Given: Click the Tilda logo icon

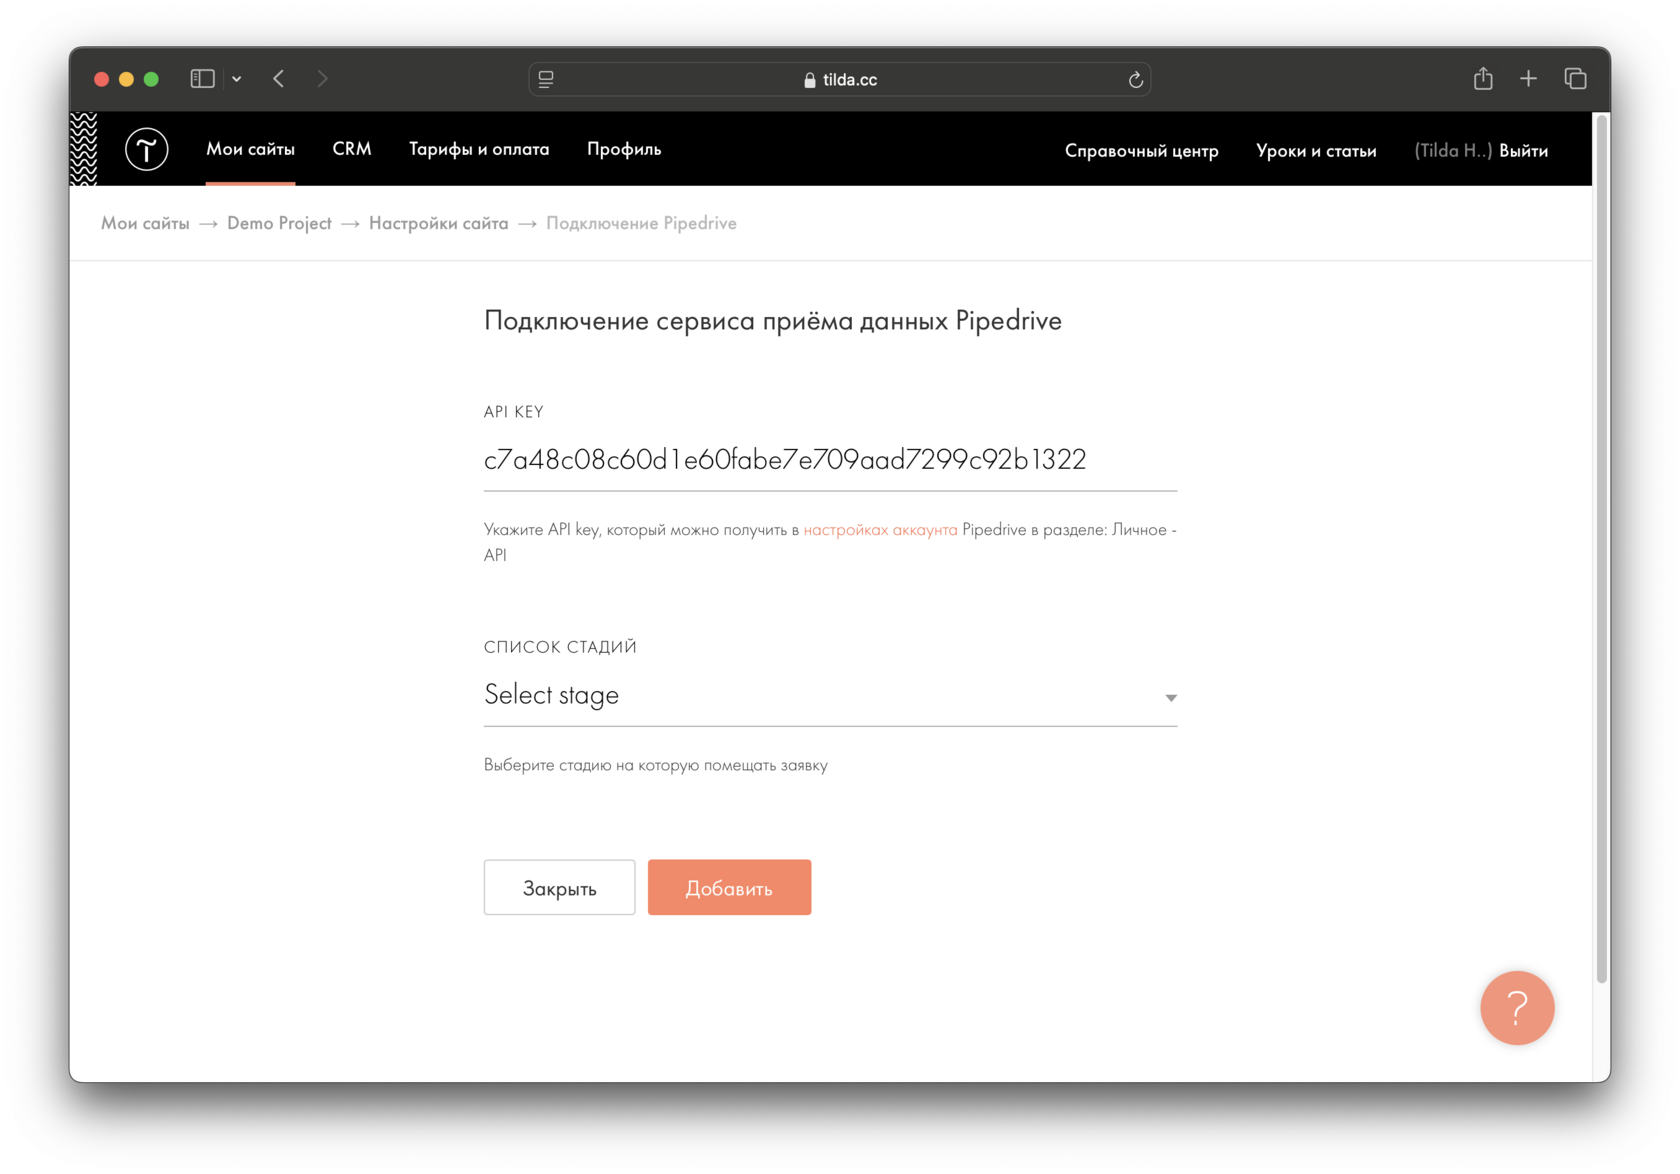Looking at the screenshot, I should (x=146, y=149).
